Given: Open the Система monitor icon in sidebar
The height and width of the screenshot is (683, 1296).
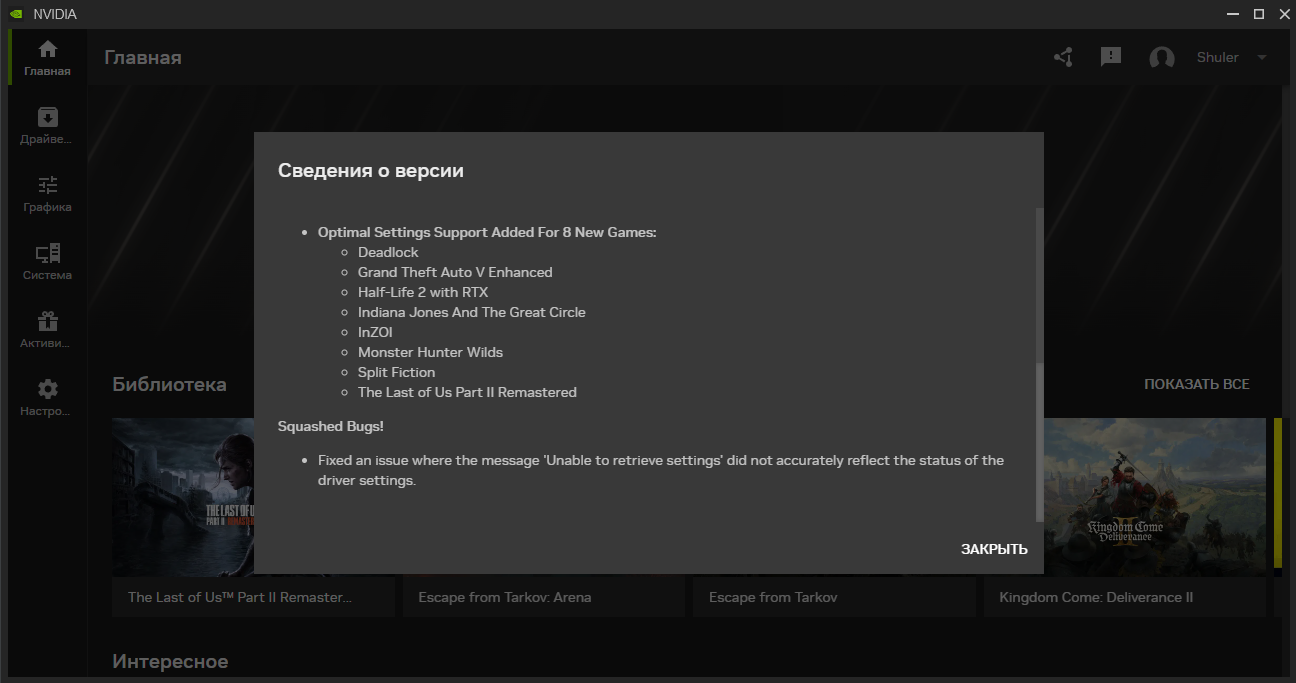Looking at the screenshot, I should click(47, 253).
